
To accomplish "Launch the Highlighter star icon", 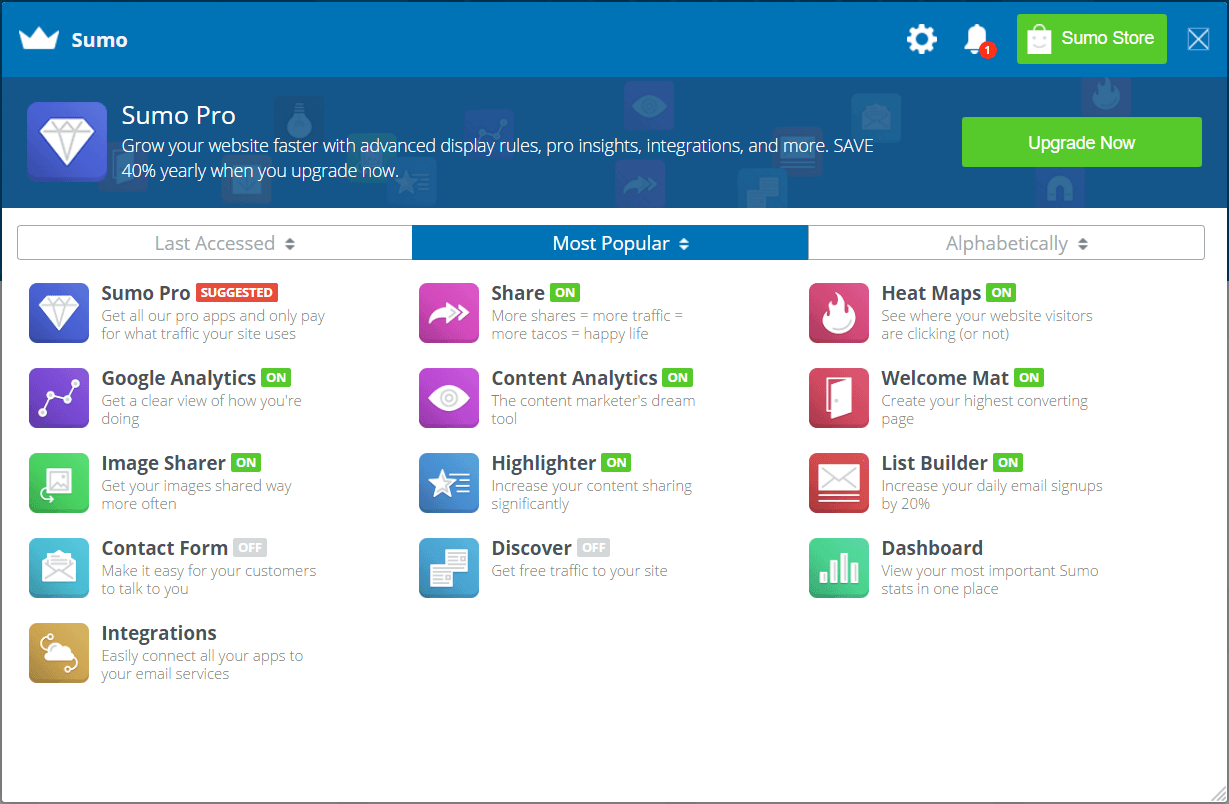I will coord(449,483).
